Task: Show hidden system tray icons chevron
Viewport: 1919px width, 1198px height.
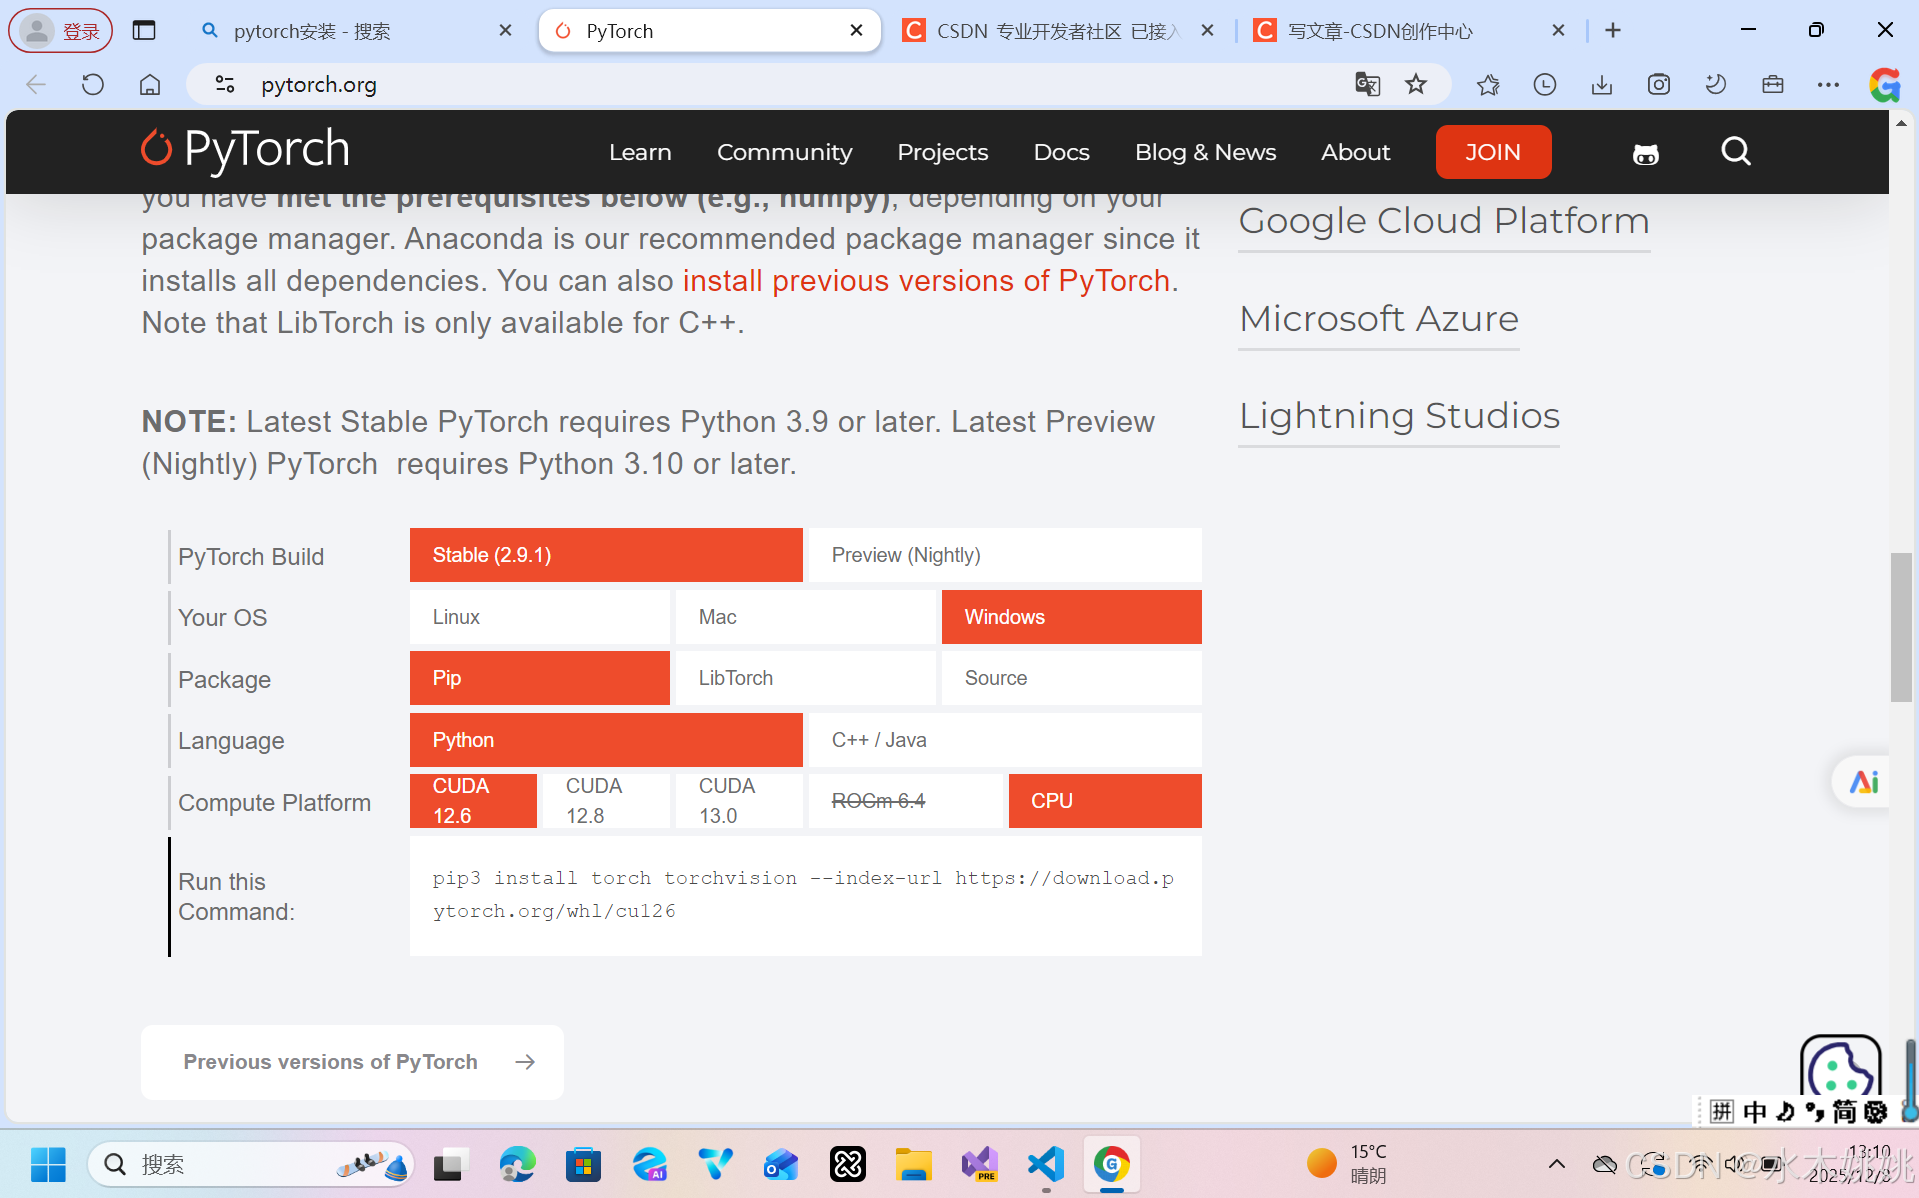Action: point(1557,1164)
